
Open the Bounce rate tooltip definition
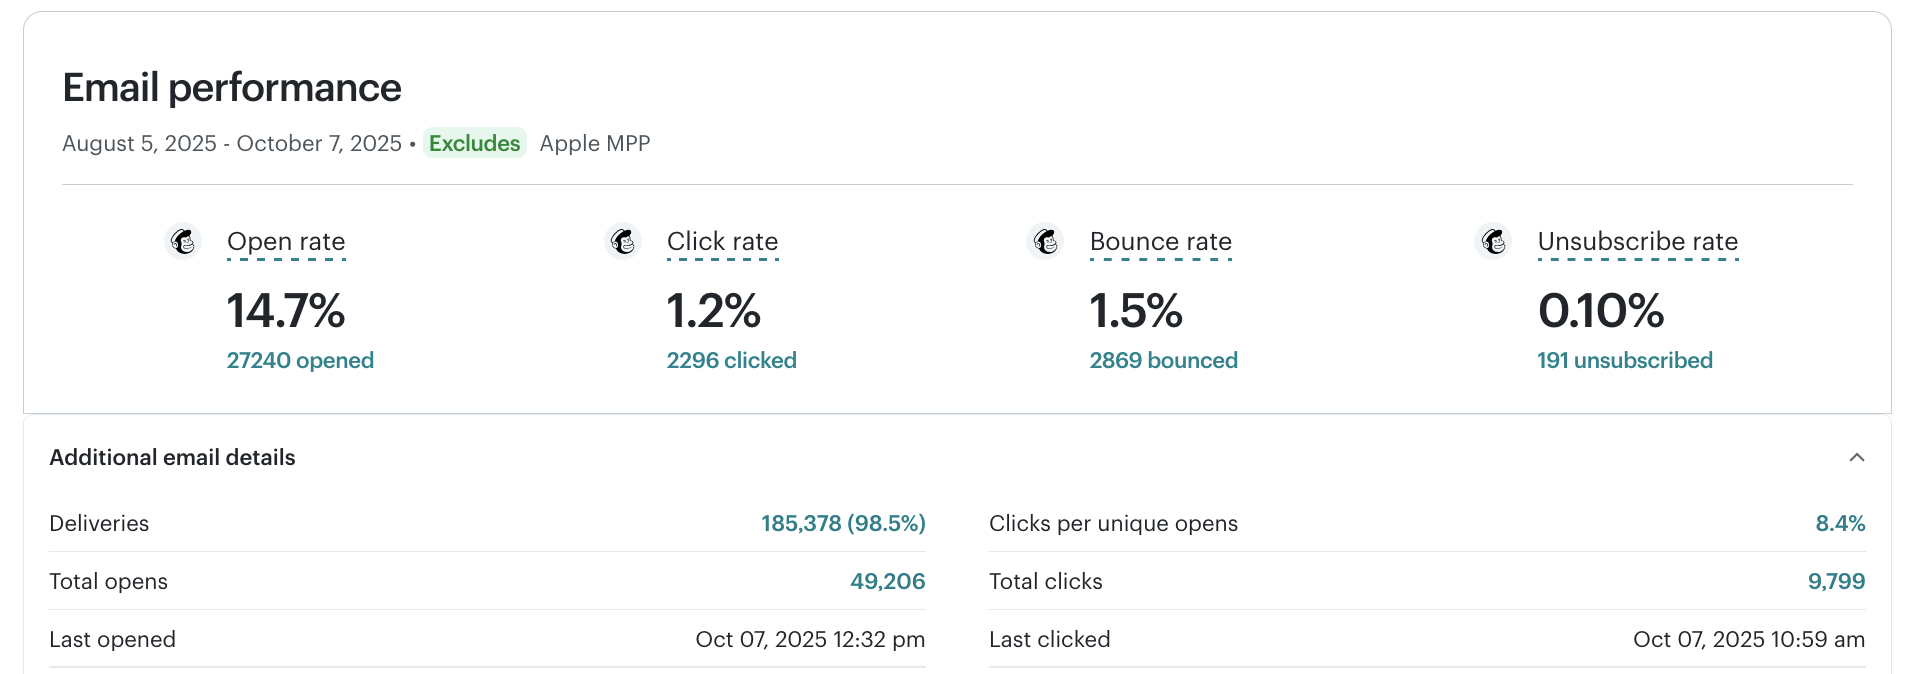tap(1160, 241)
